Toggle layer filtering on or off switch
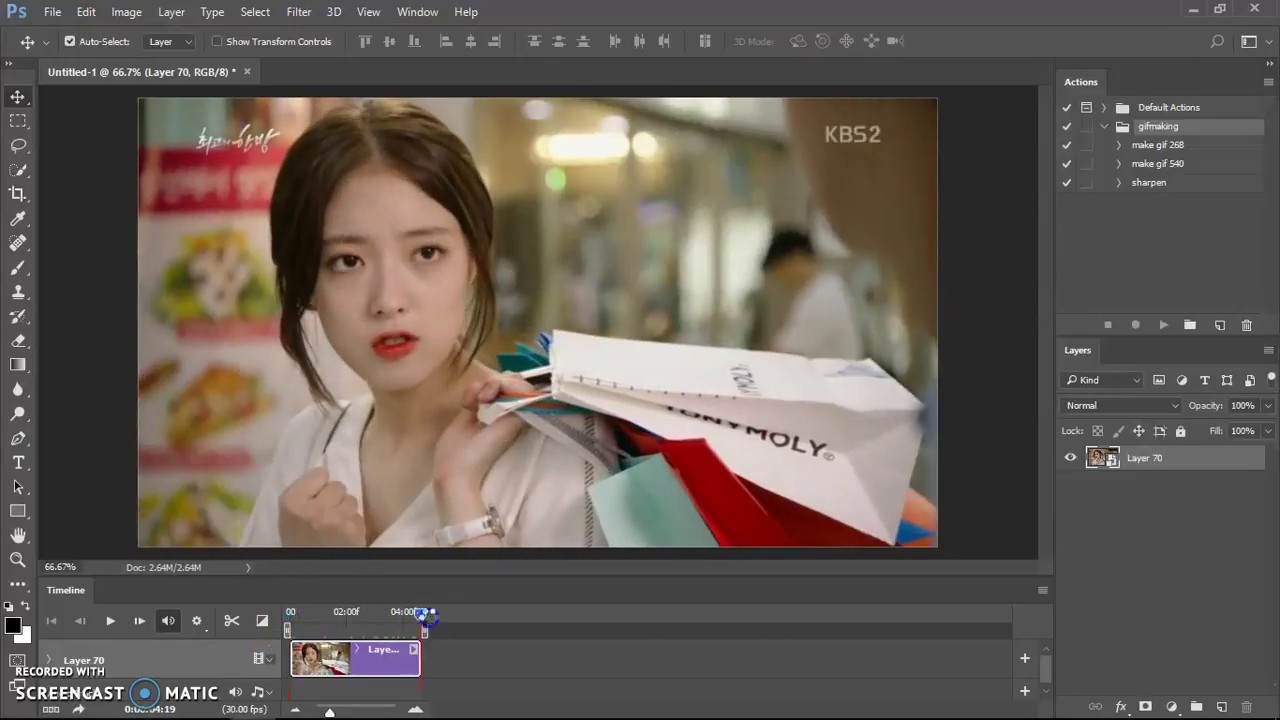The image size is (1280, 720). [x=1271, y=378]
